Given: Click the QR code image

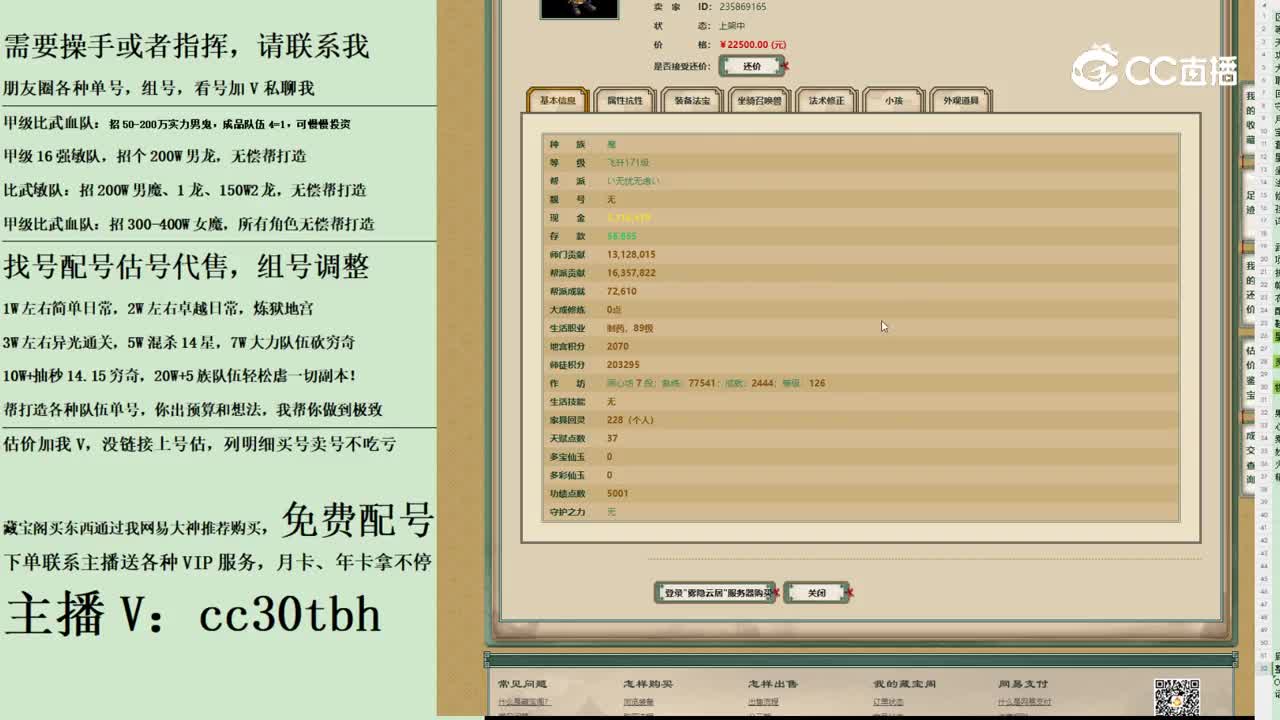Looking at the screenshot, I should (x=1177, y=699).
